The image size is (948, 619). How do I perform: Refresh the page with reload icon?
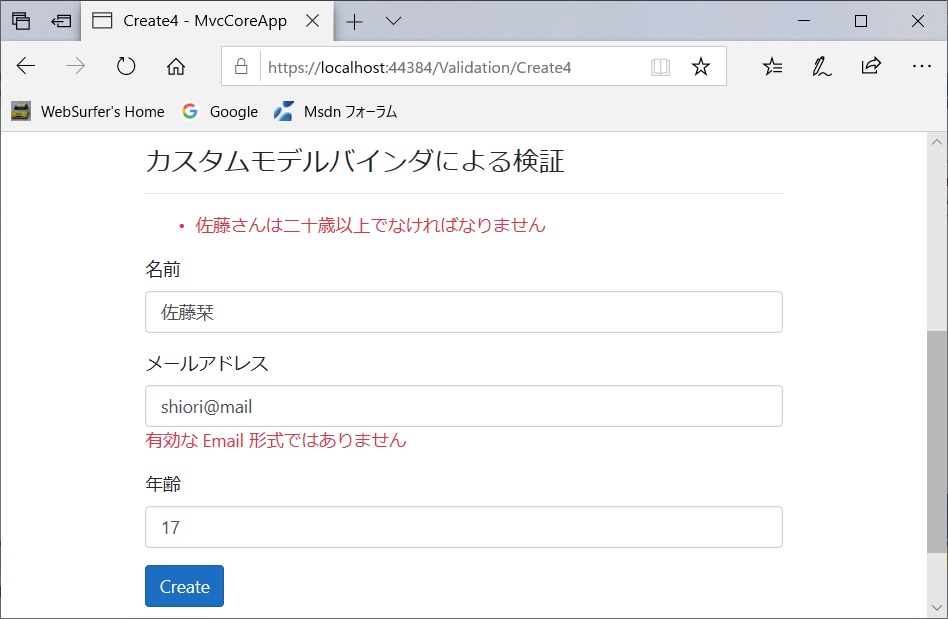(126, 67)
